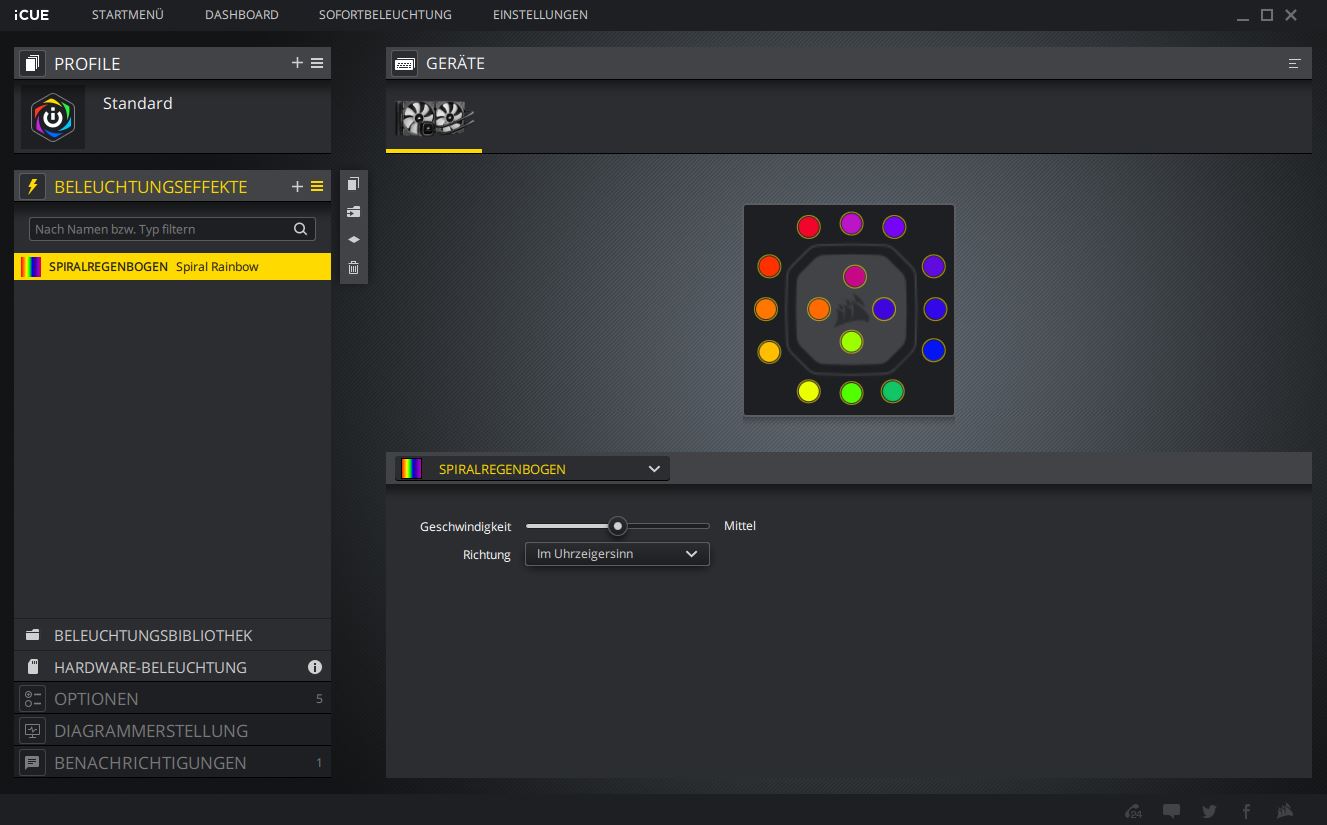Click the Beleuchtungsbibliothek folder icon
The height and width of the screenshot is (825, 1327).
point(32,635)
